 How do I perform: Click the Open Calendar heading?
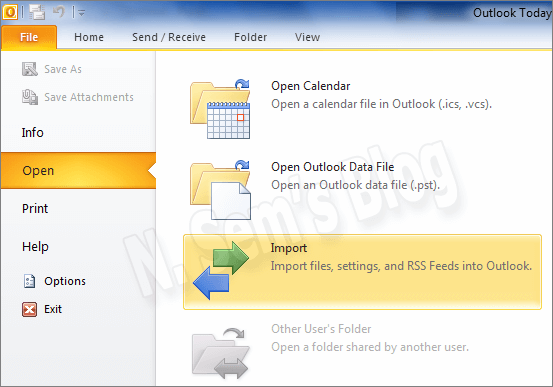[311, 86]
